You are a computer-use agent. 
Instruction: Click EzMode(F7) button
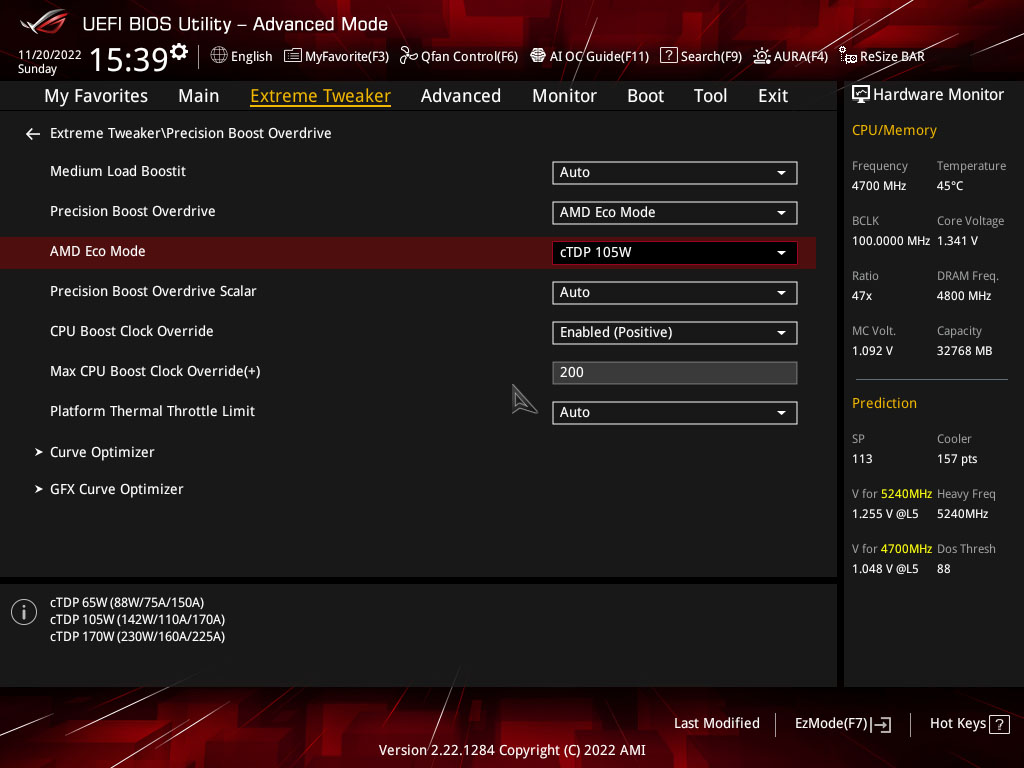click(842, 724)
